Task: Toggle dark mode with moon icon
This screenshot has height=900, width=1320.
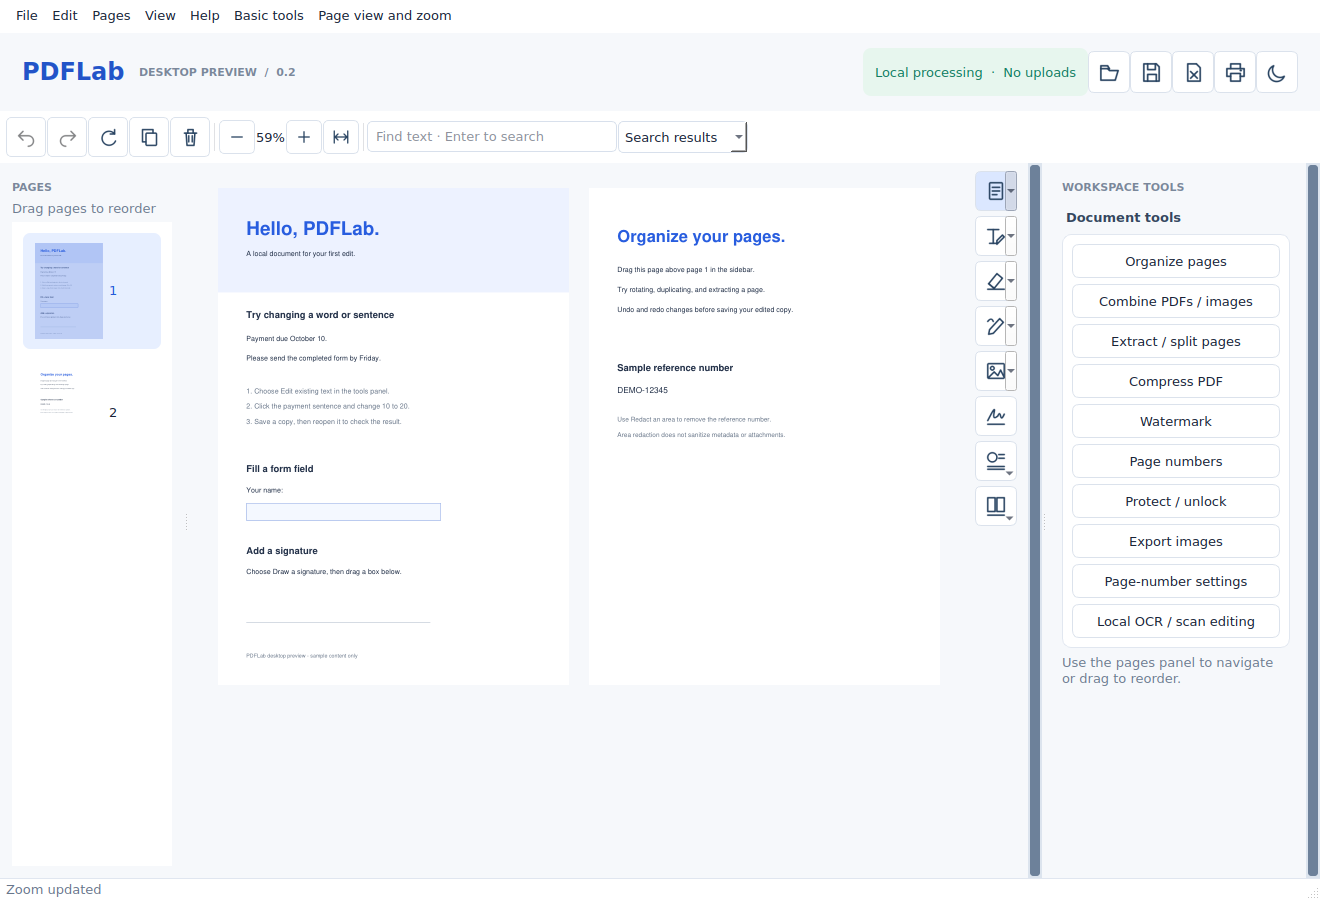Action: pos(1277,72)
